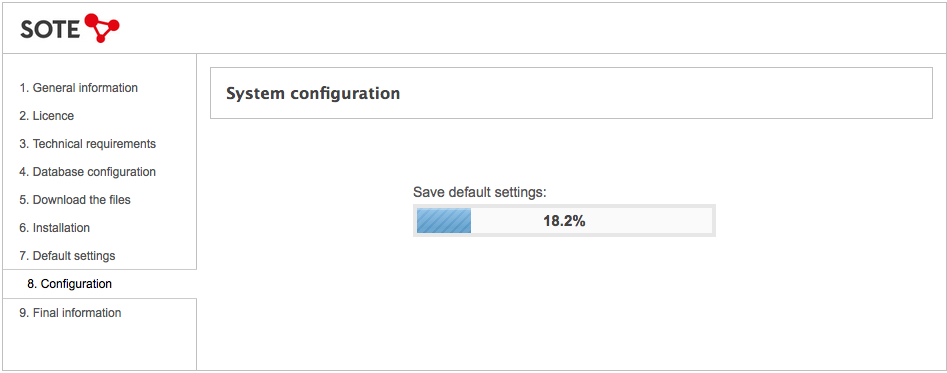
Task: Open Download the files step
Action: coord(75,200)
